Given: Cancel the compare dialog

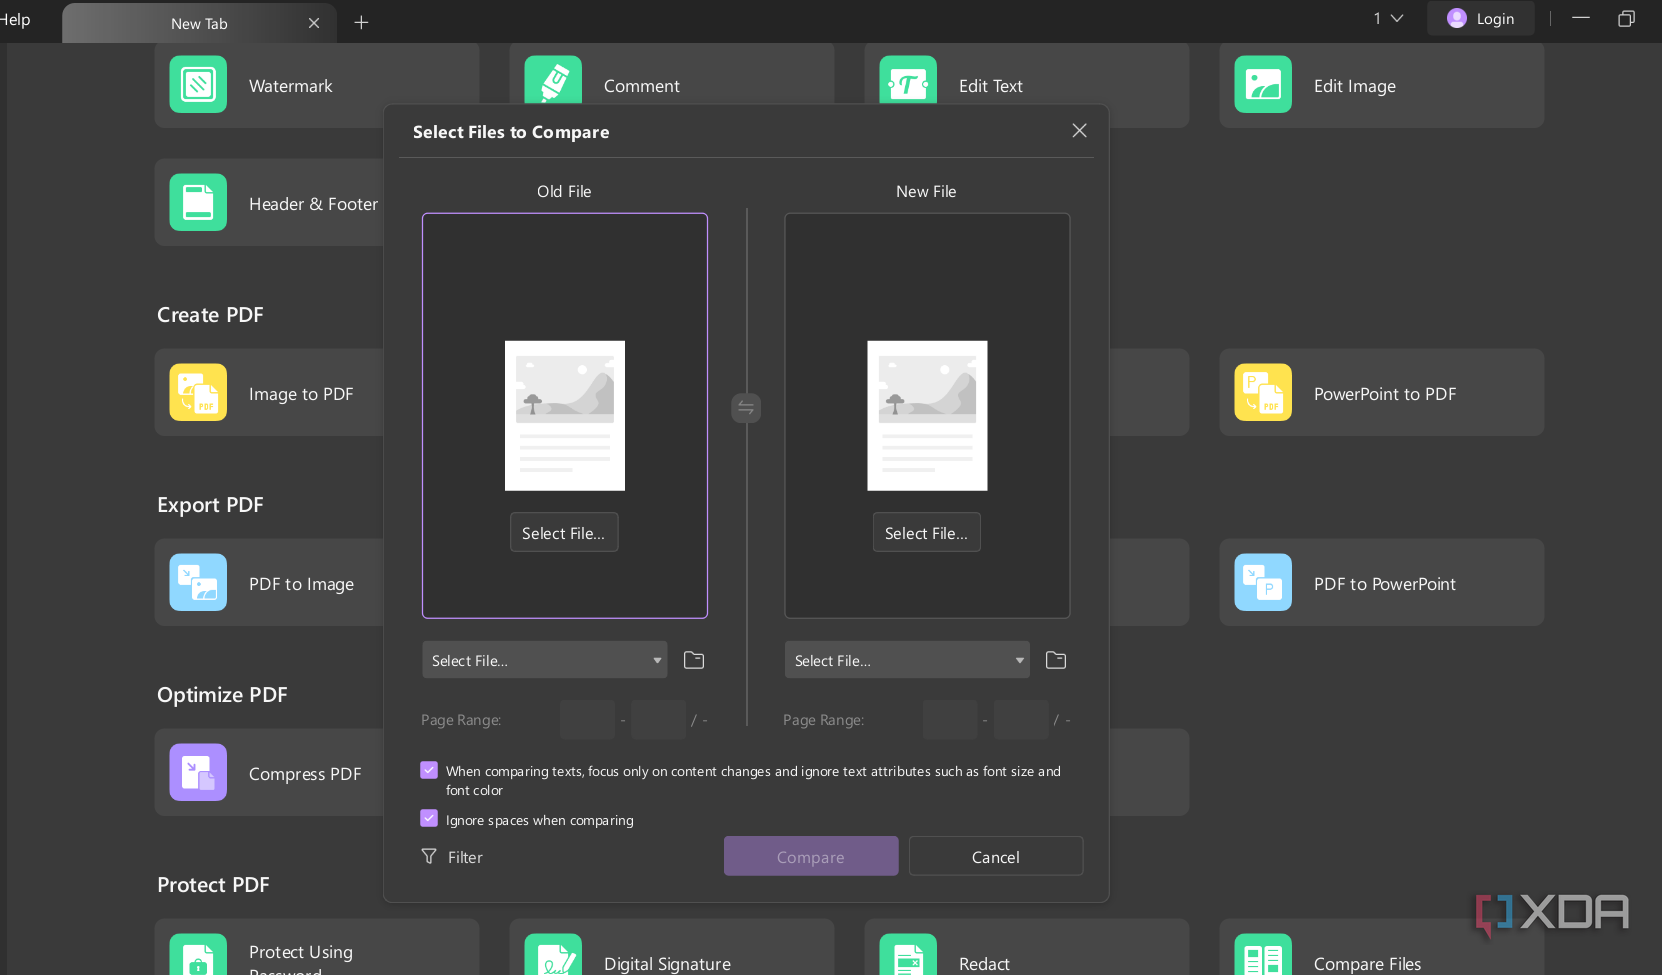Looking at the screenshot, I should 996,857.
